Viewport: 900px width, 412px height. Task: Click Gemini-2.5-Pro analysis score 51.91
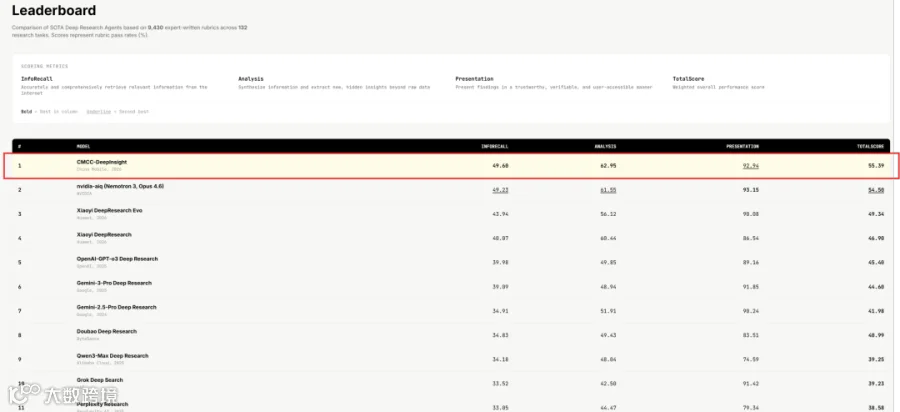608,311
